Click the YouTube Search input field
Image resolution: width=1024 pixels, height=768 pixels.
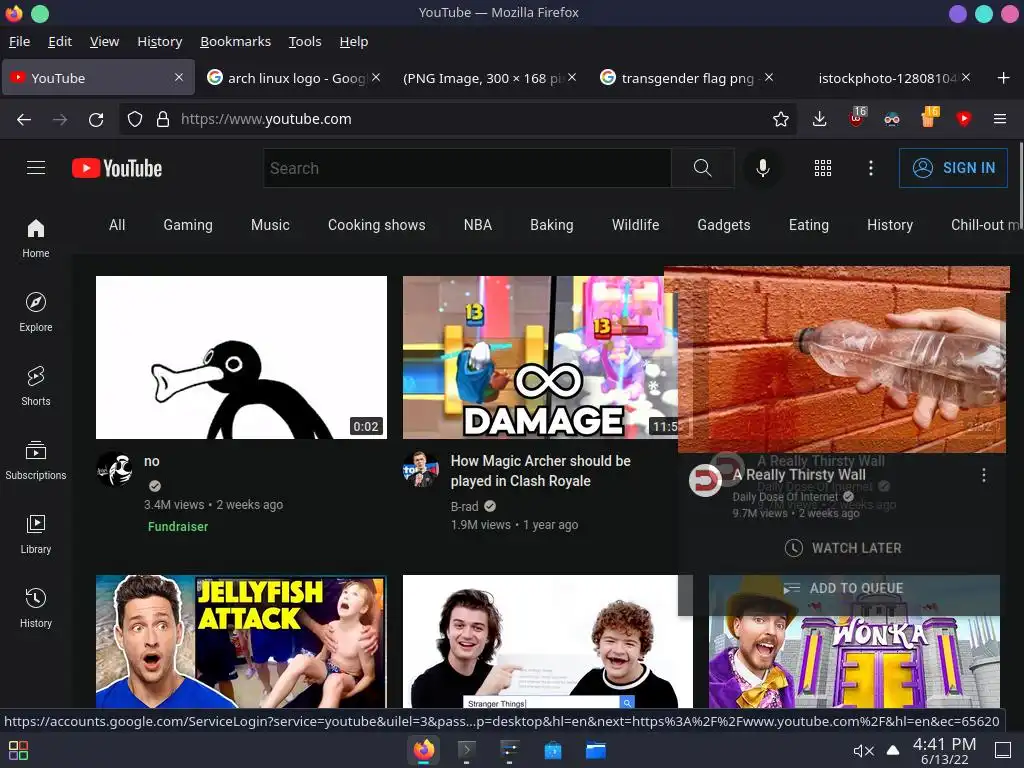[x=468, y=168]
